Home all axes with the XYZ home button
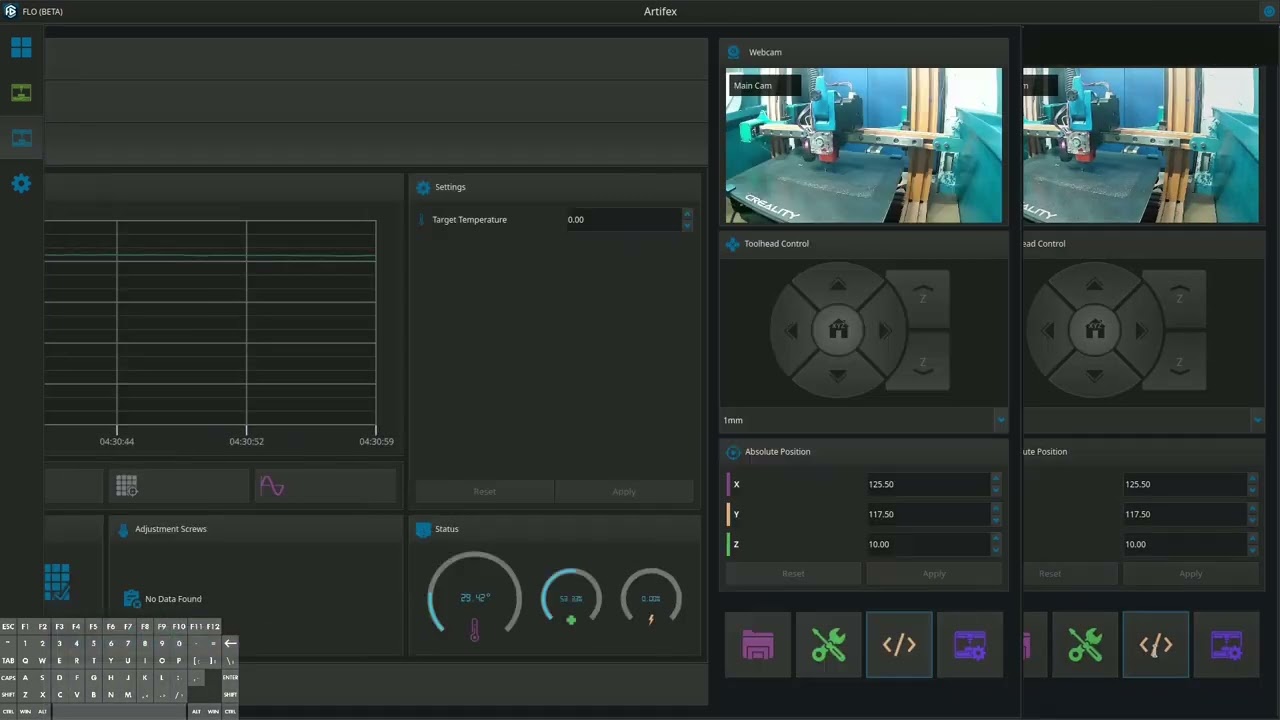Viewport: 1280px width, 720px height. (x=838, y=329)
